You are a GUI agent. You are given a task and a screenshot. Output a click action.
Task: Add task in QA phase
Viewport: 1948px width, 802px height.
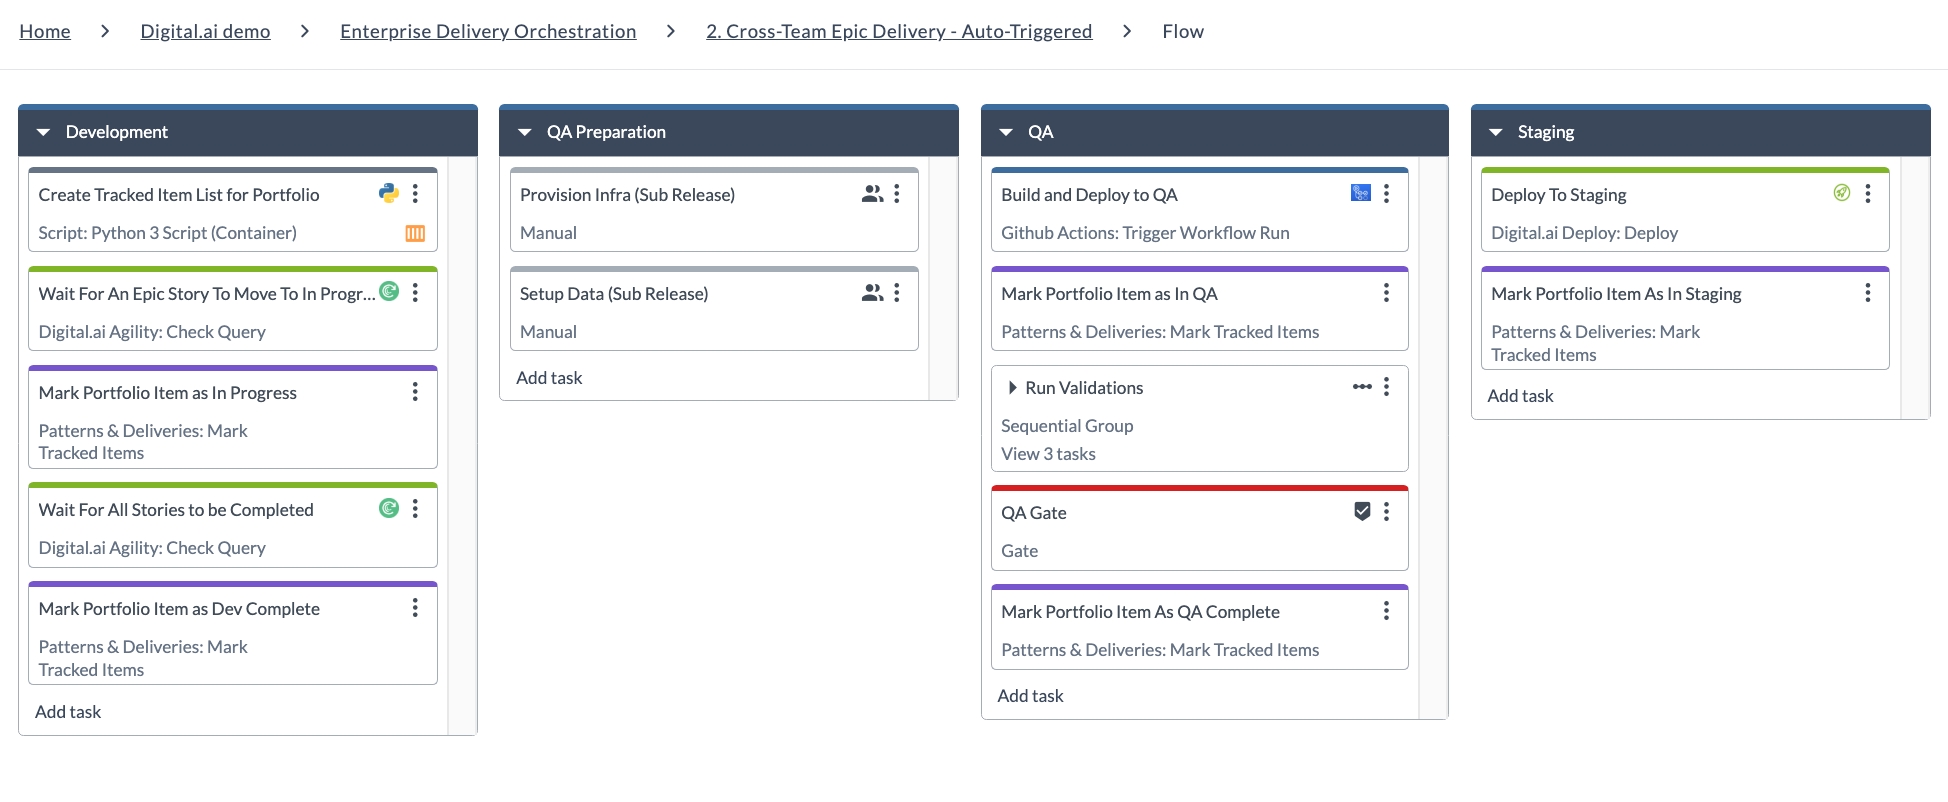point(1030,696)
